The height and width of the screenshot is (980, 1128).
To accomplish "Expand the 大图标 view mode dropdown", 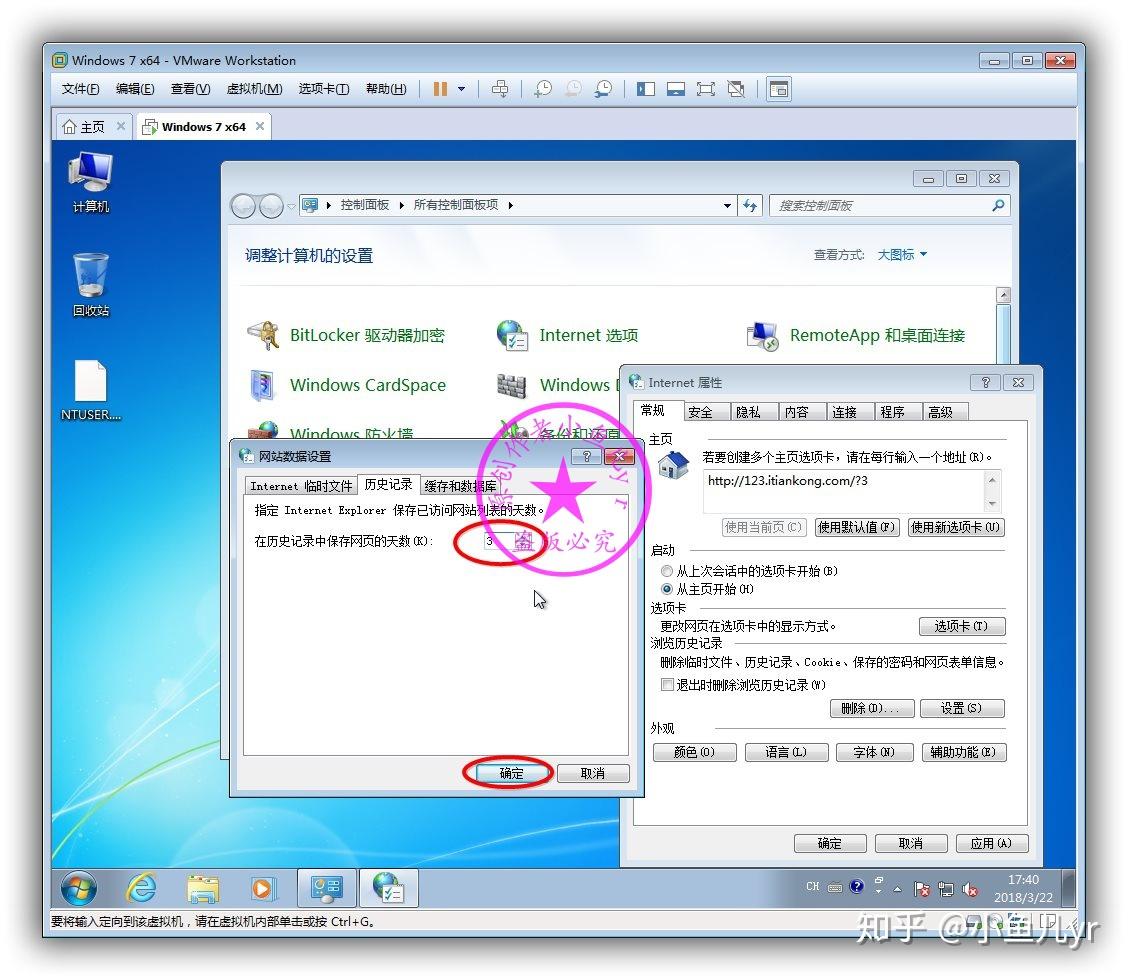I will coord(902,255).
